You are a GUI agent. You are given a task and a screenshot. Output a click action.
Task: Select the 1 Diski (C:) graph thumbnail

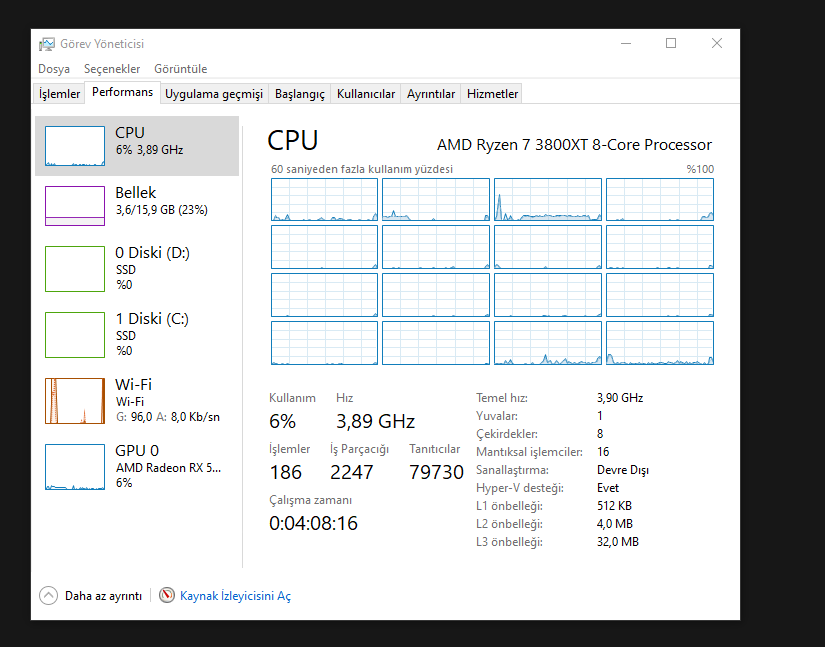click(75, 334)
